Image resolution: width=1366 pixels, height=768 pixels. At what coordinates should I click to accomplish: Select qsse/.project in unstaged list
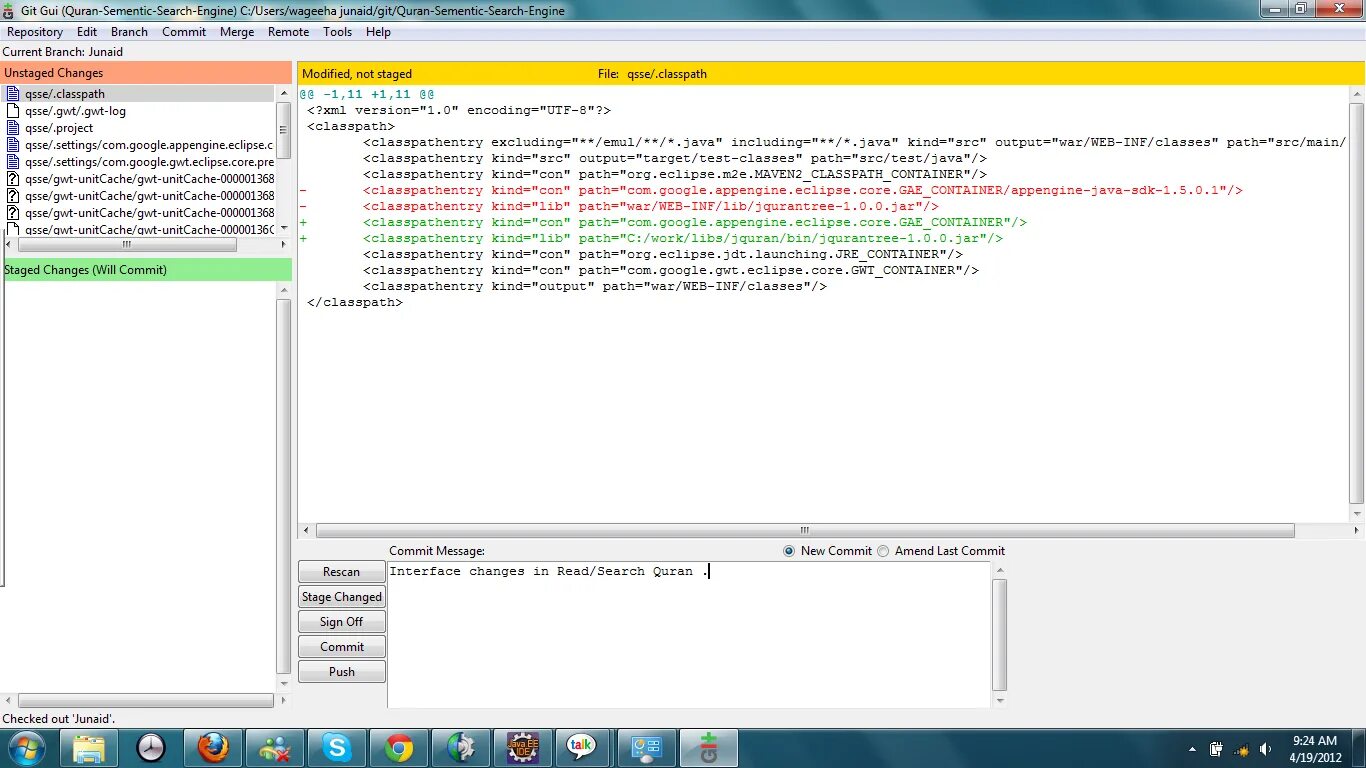click(59, 128)
